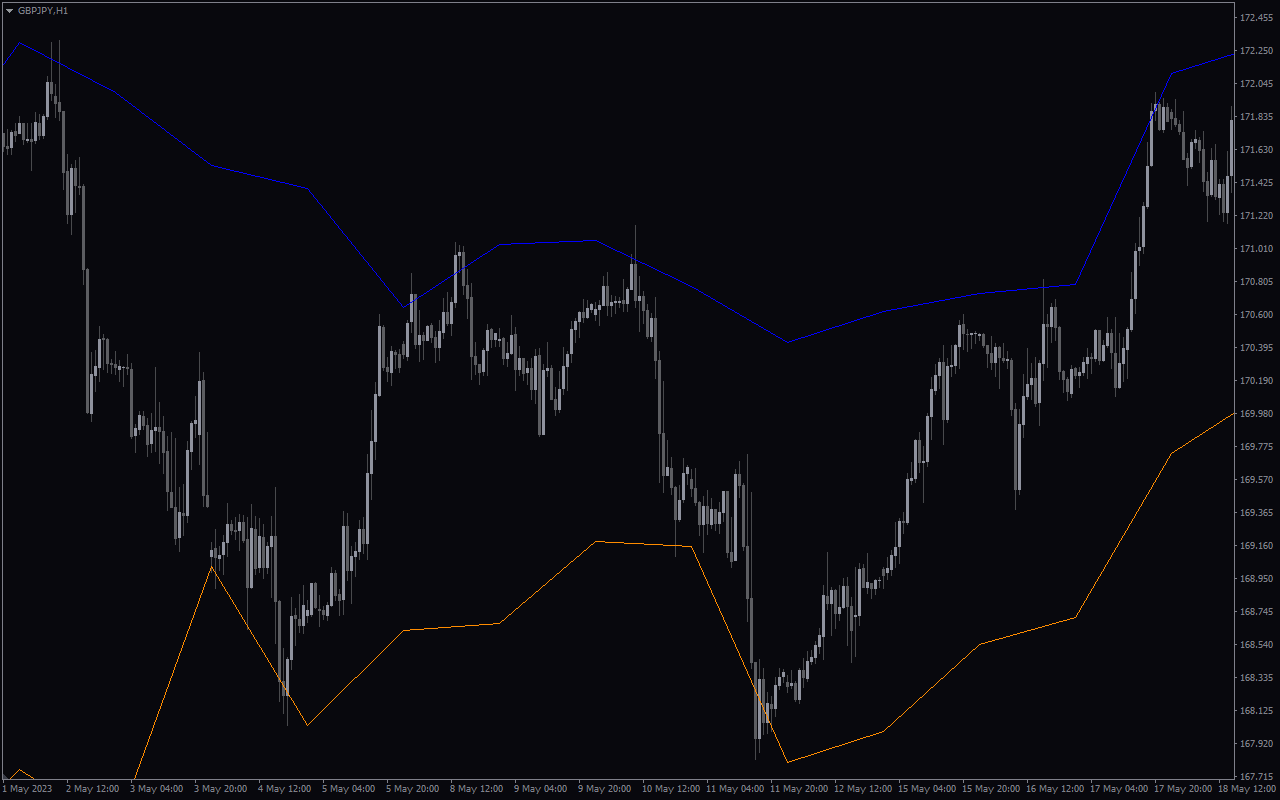Screen dimensions: 1280x800
Task: Click the 11 May 04:00 time label
Action: (x=735, y=789)
